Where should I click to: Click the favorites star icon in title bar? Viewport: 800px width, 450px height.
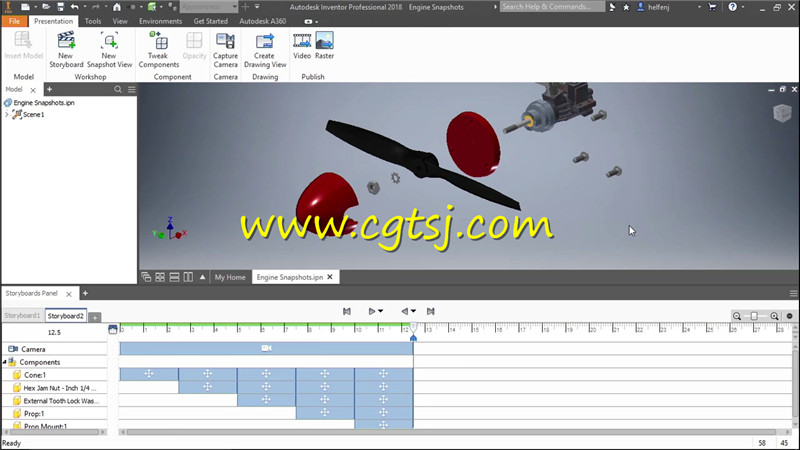[626, 7]
